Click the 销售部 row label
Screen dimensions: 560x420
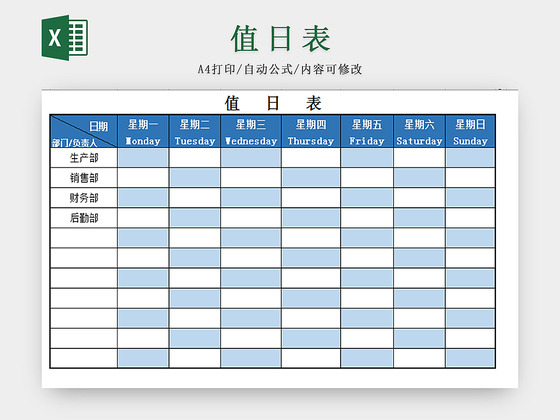(x=84, y=178)
